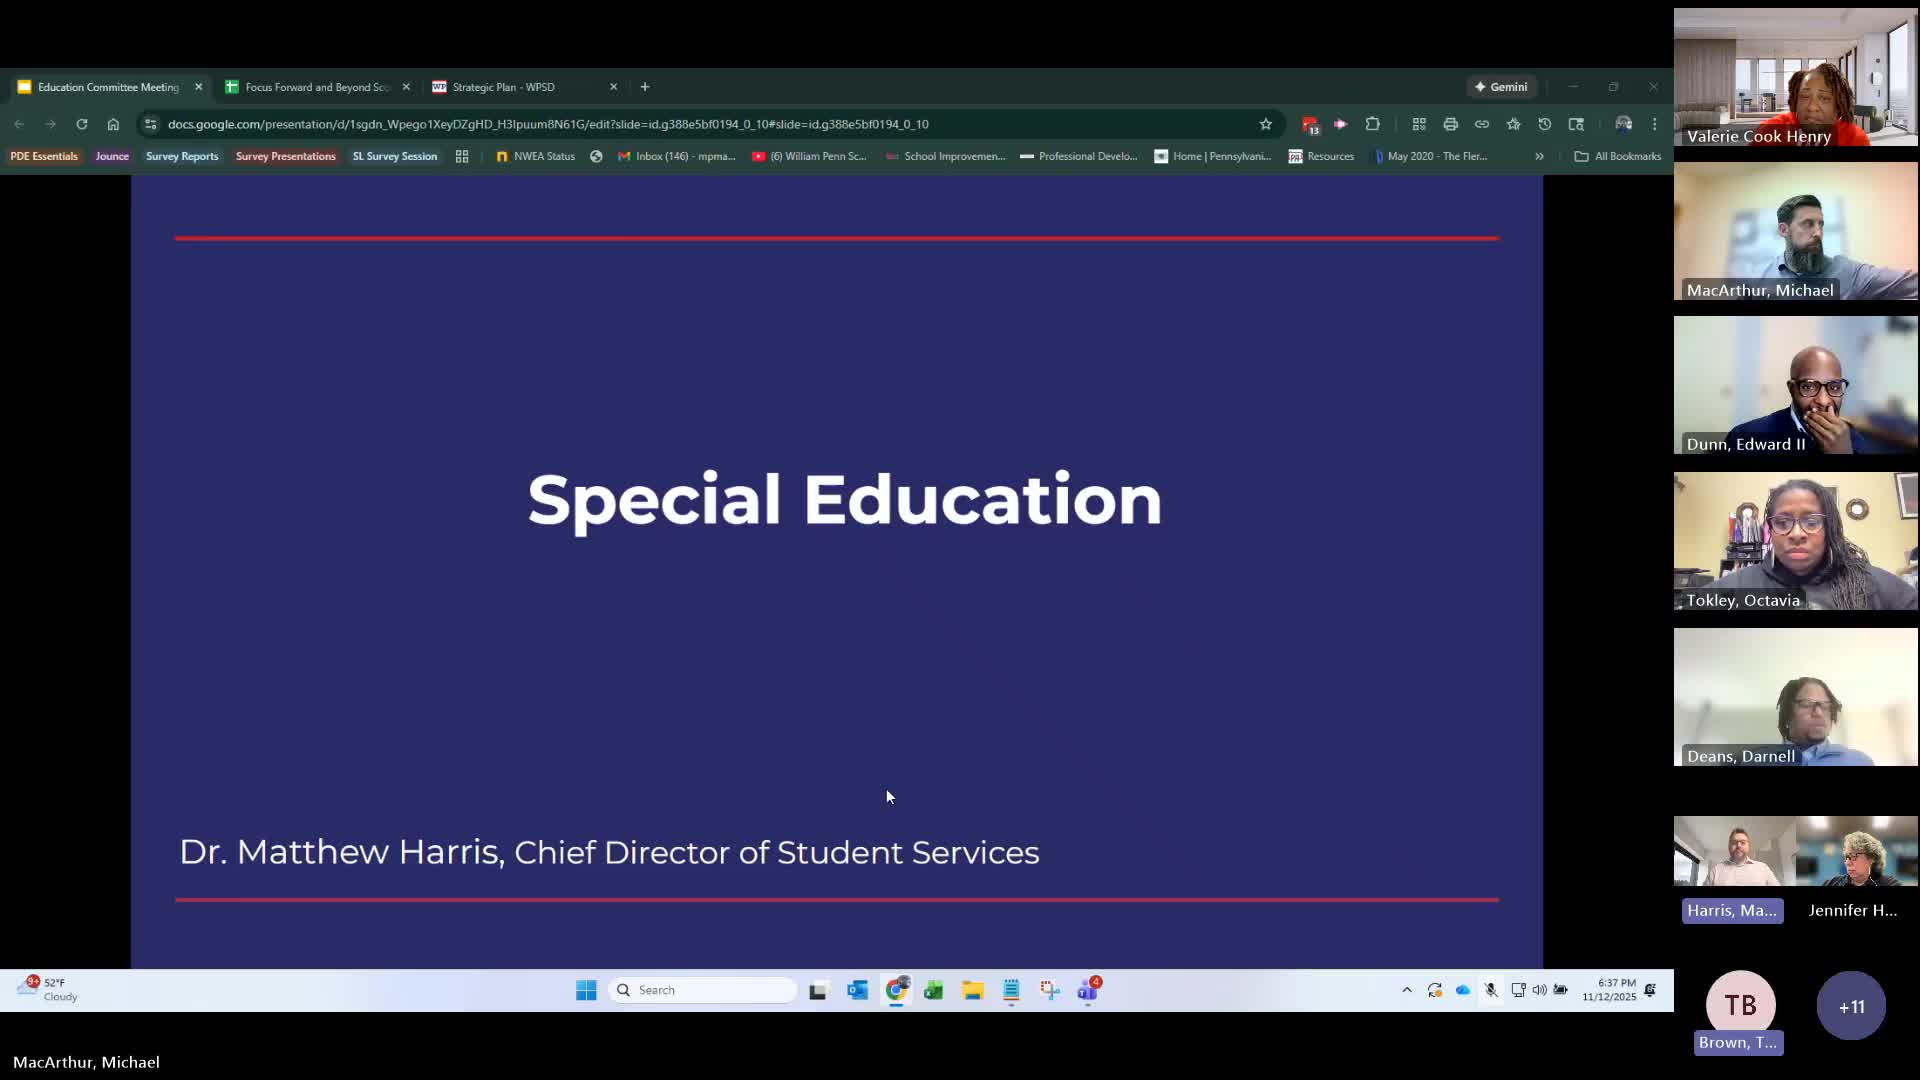The height and width of the screenshot is (1080, 1920).
Task: Open File Explorer from the taskbar
Action: click(x=972, y=990)
